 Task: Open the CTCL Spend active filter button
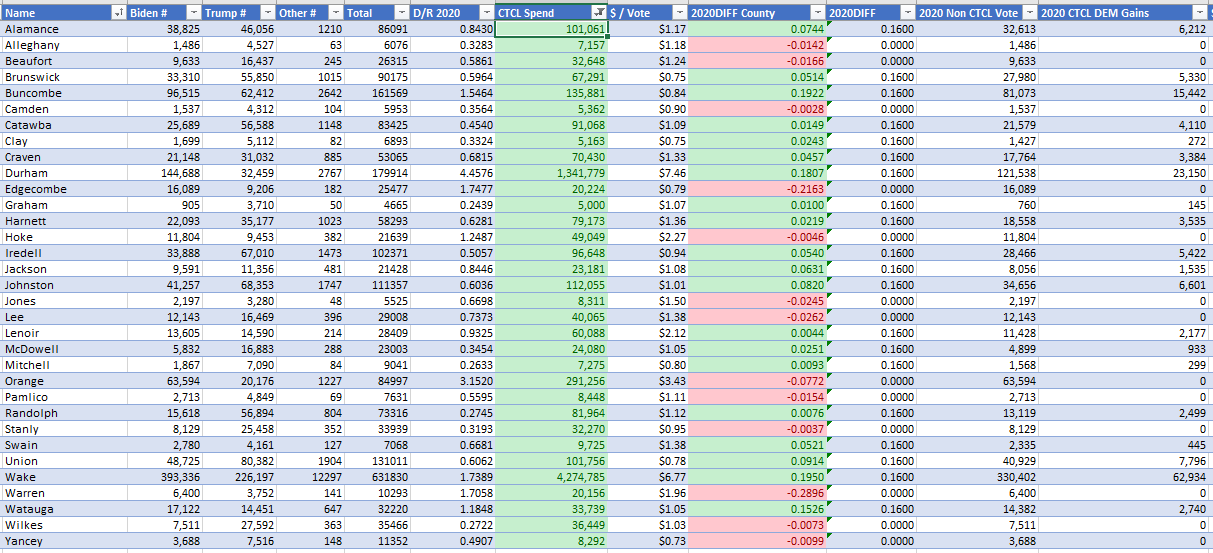(x=599, y=13)
